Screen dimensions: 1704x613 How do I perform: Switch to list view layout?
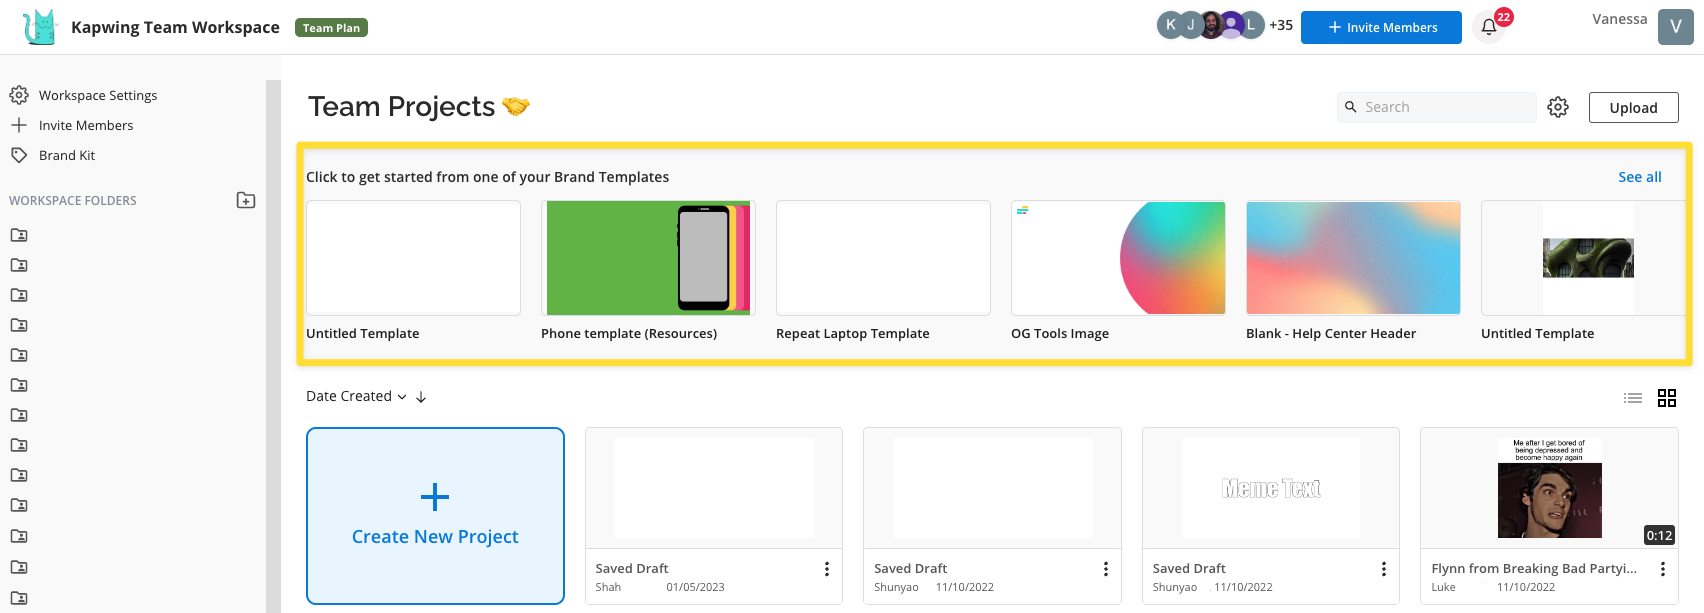click(1633, 398)
